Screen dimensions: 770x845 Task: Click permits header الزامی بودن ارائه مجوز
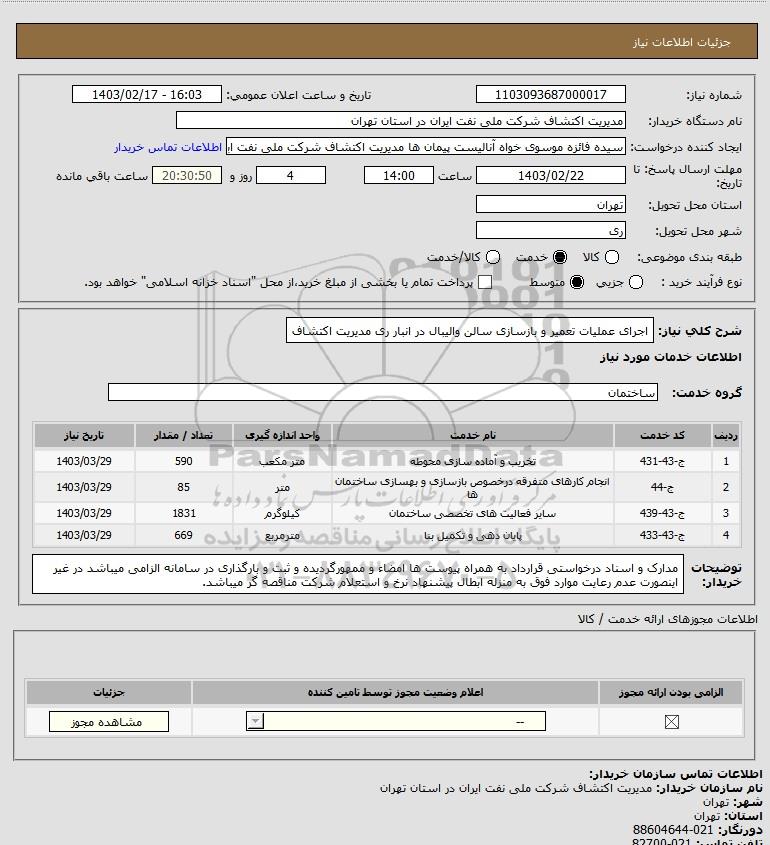coord(671,692)
